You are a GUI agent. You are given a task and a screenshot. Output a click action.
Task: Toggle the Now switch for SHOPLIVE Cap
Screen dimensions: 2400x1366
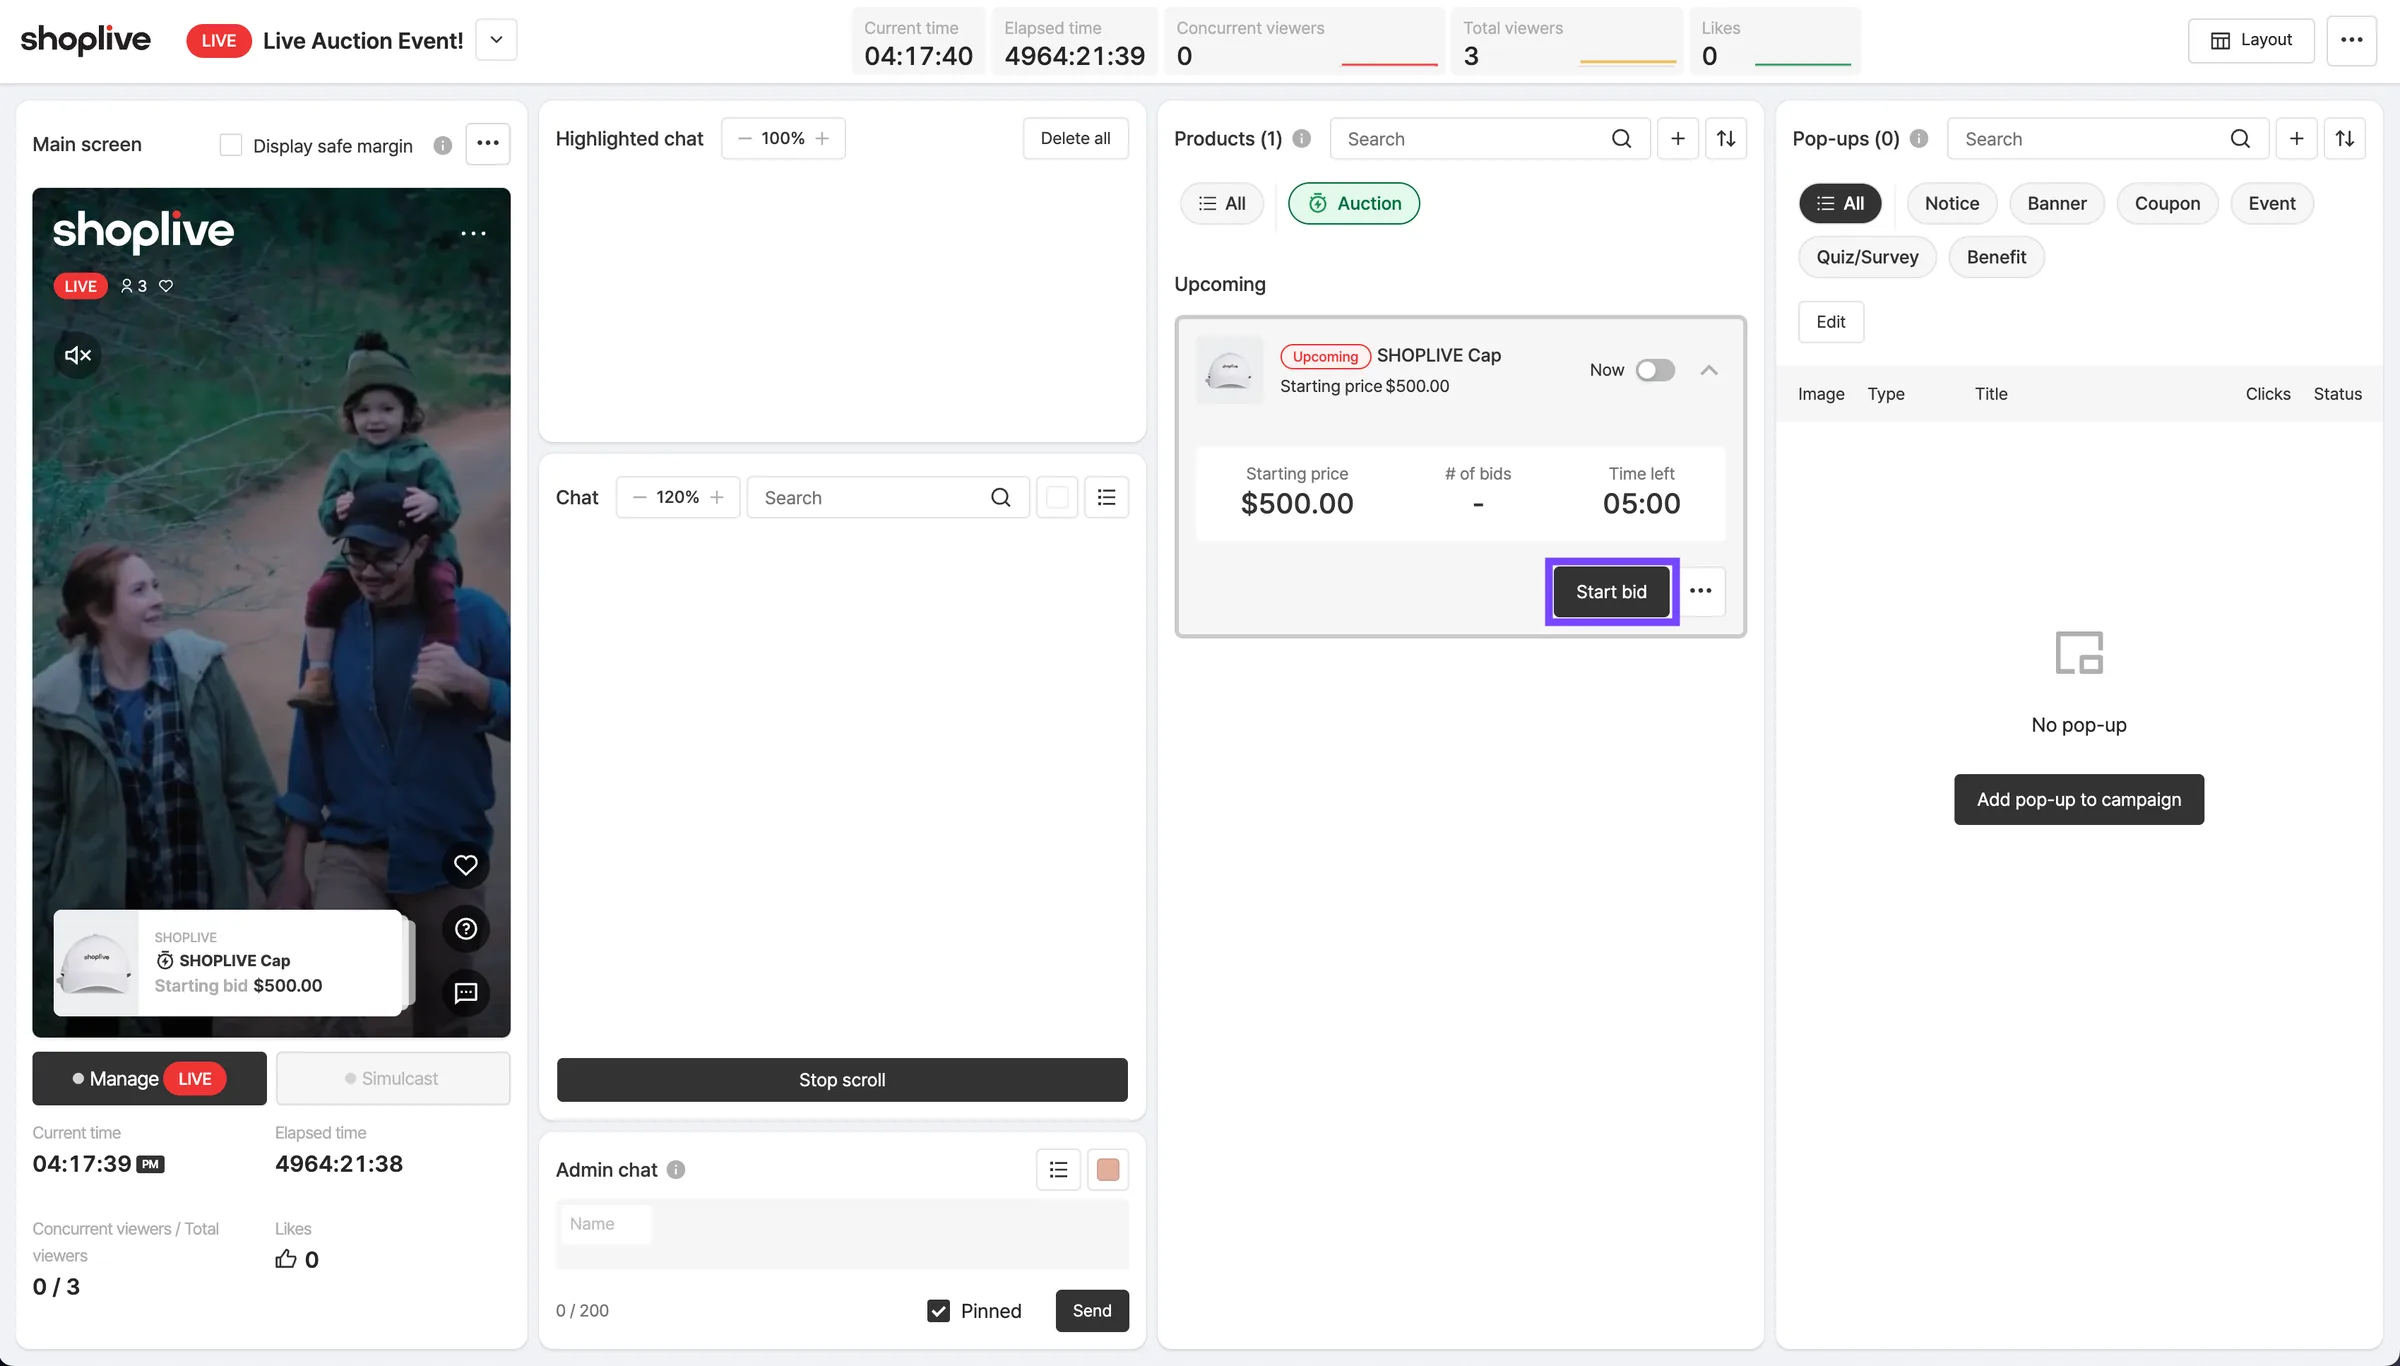point(1655,370)
